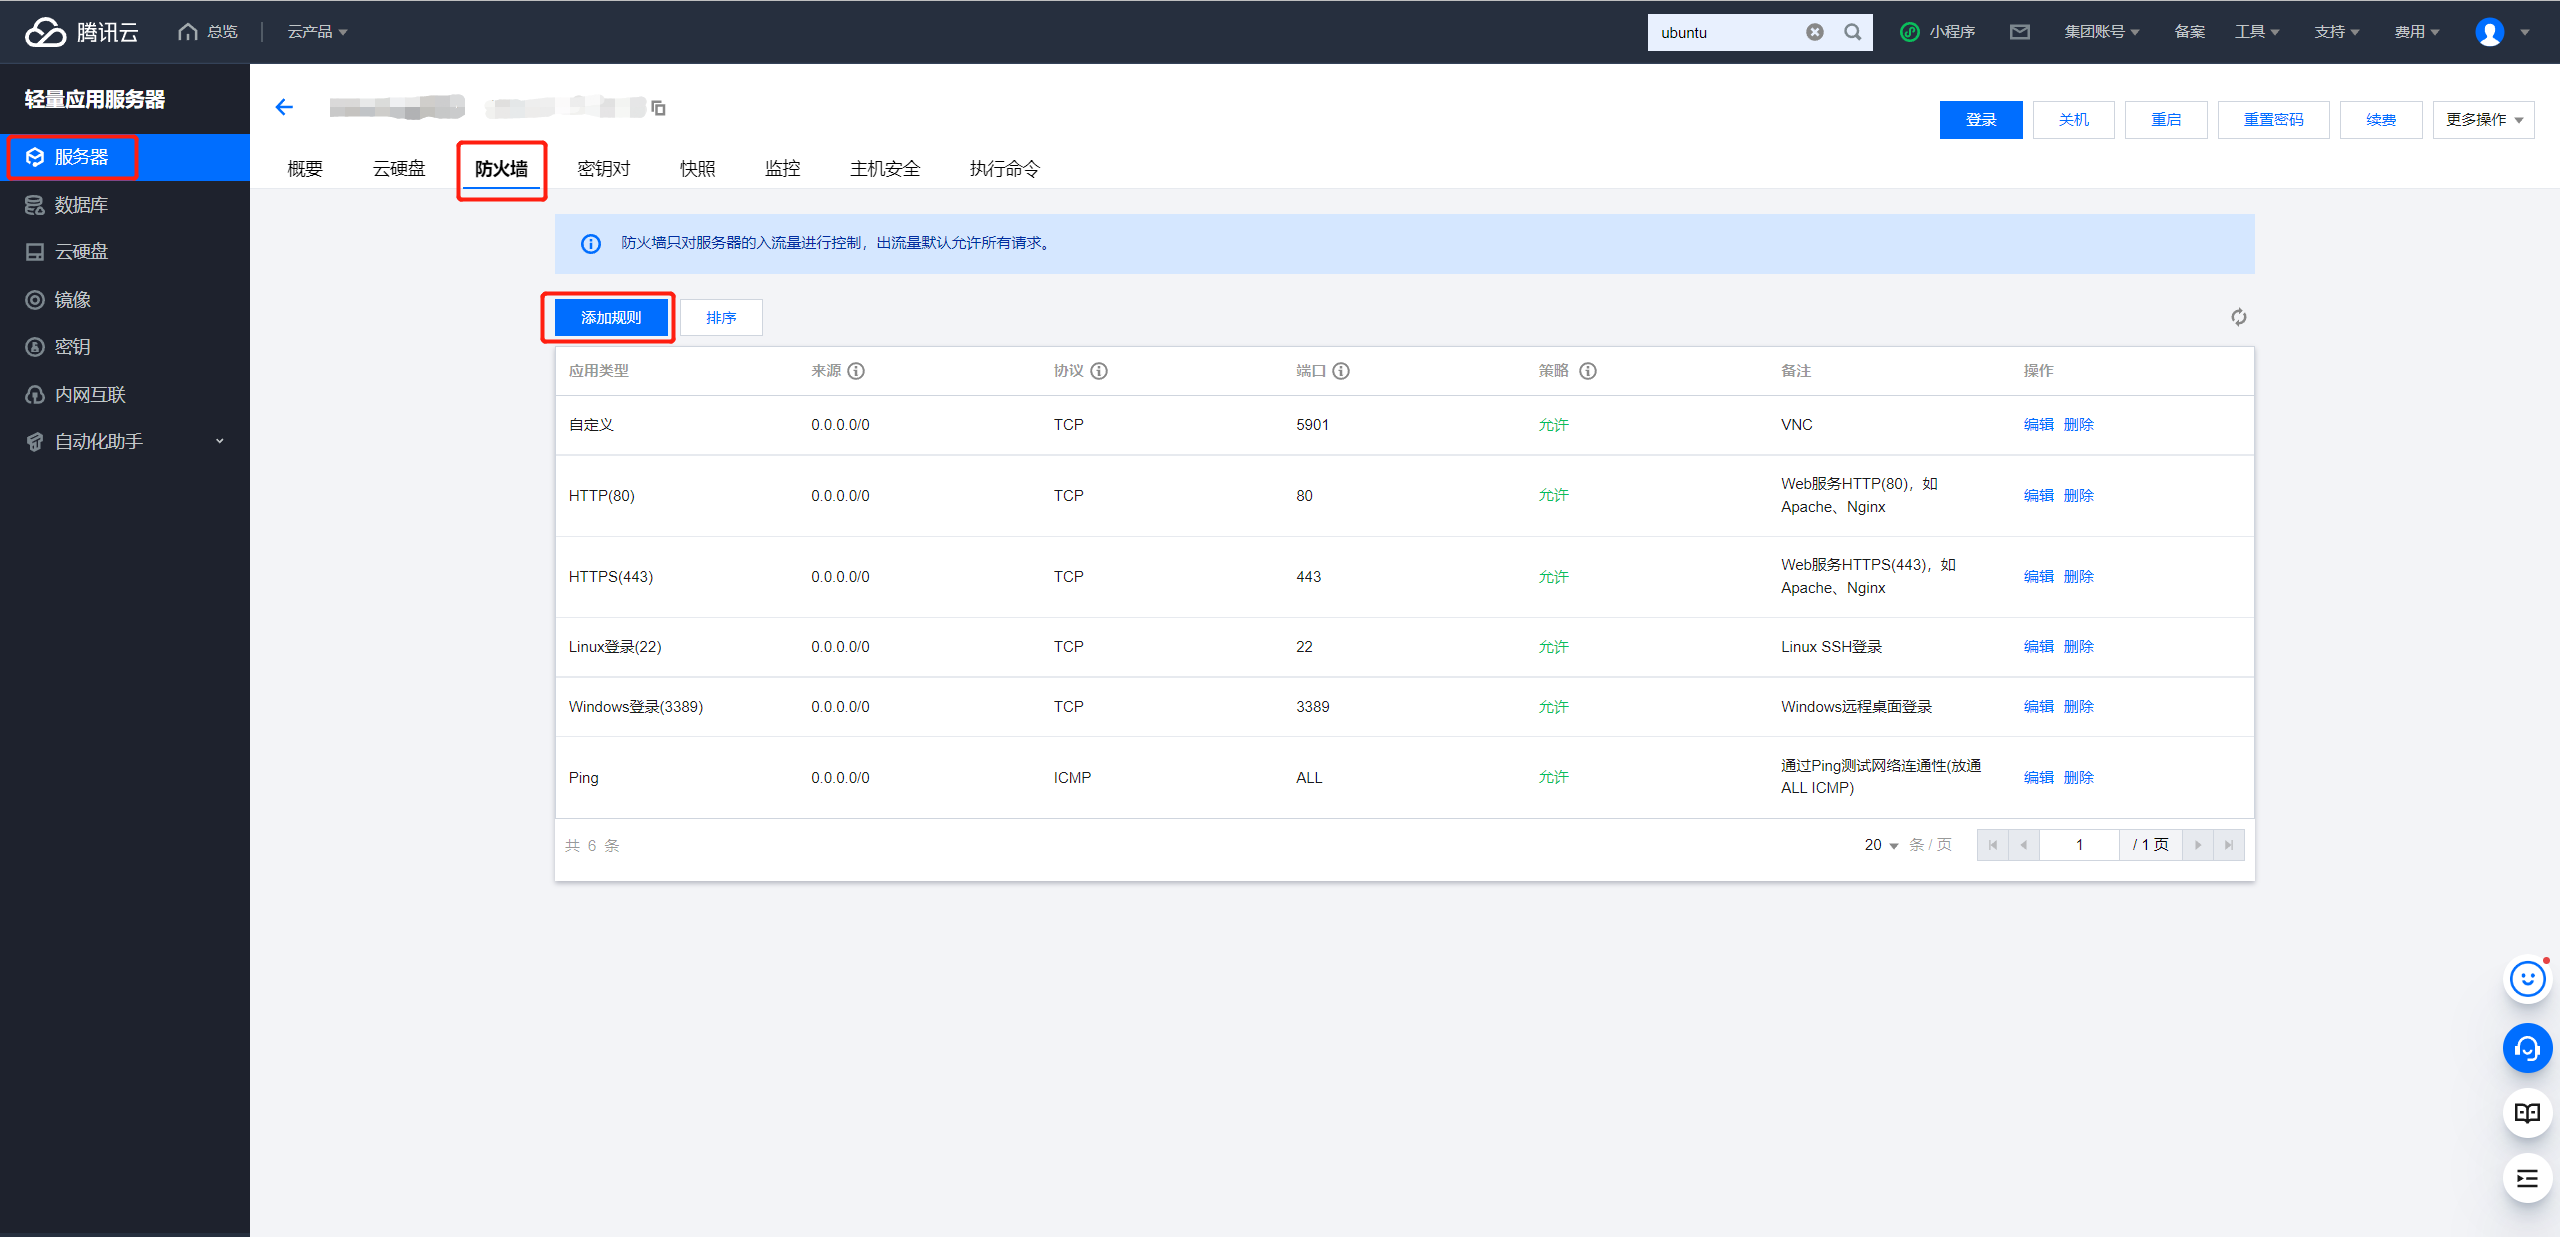Open the smiley feedback button
This screenshot has height=1237, width=2560.
[x=2527, y=979]
